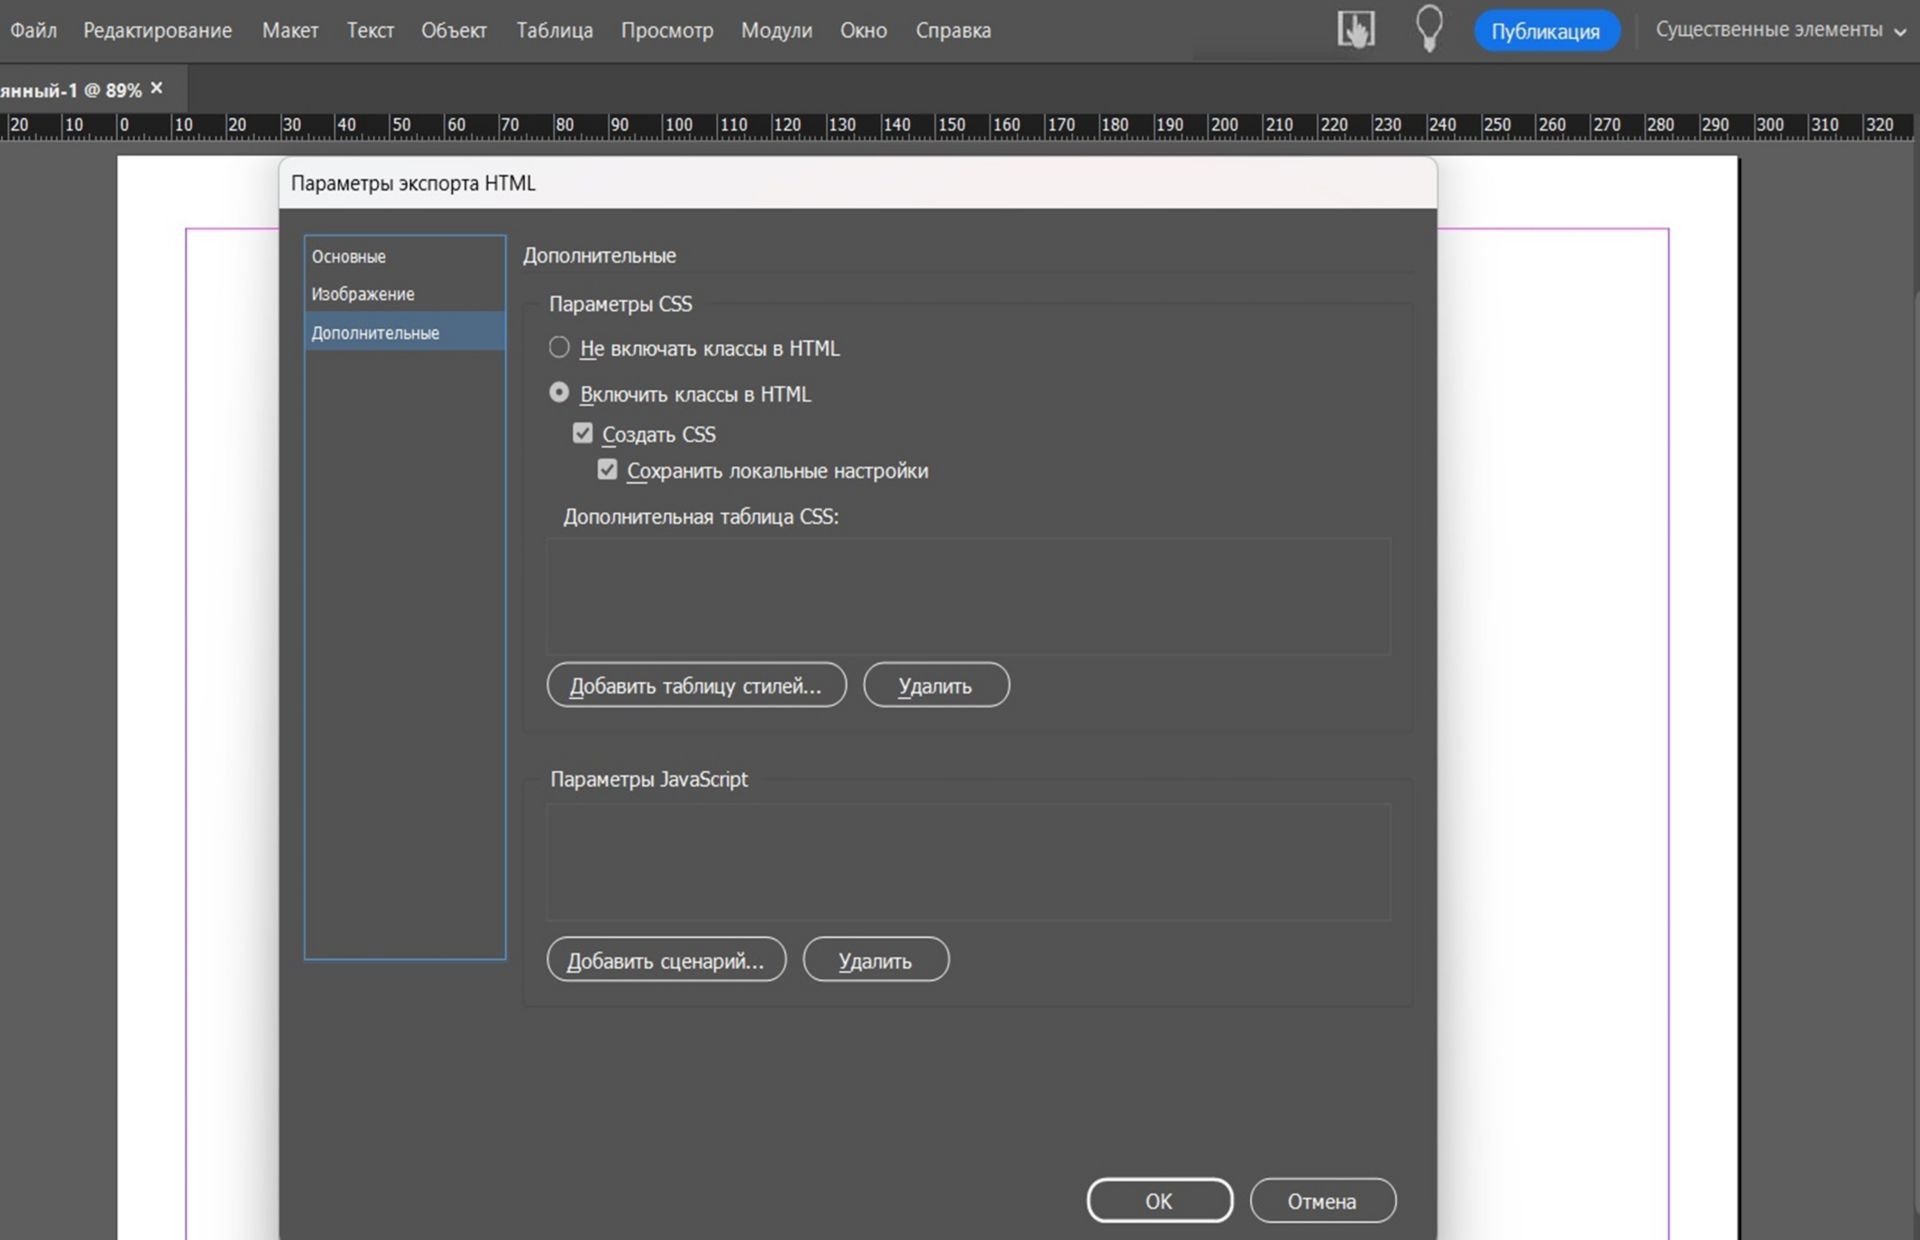Close the document tab with X

(157, 89)
